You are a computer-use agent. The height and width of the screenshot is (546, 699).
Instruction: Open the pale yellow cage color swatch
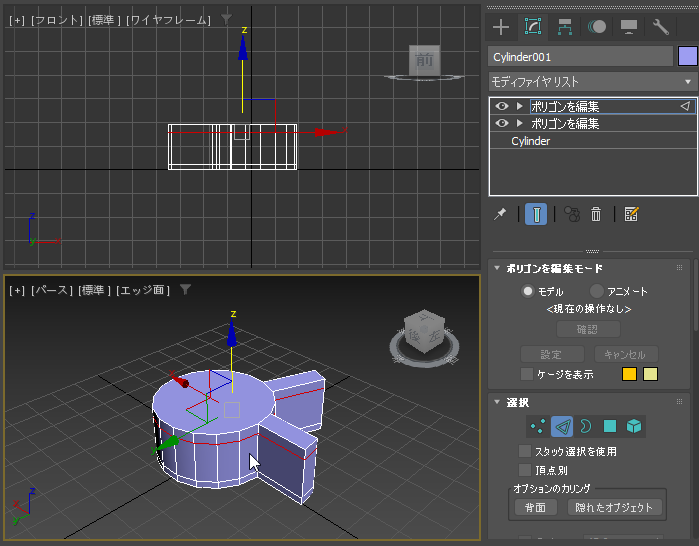click(650, 374)
